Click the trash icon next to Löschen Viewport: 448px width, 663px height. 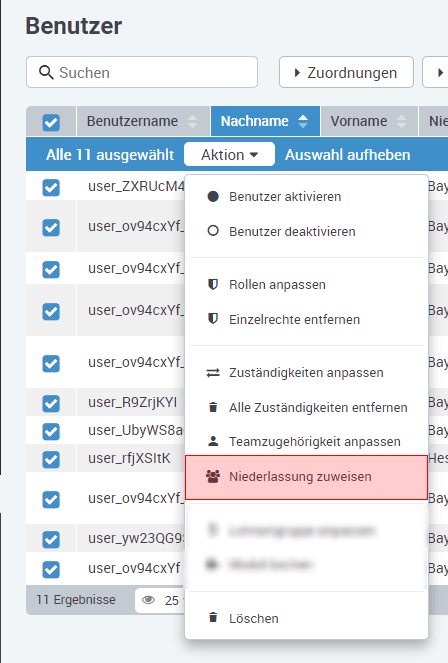tap(213, 618)
